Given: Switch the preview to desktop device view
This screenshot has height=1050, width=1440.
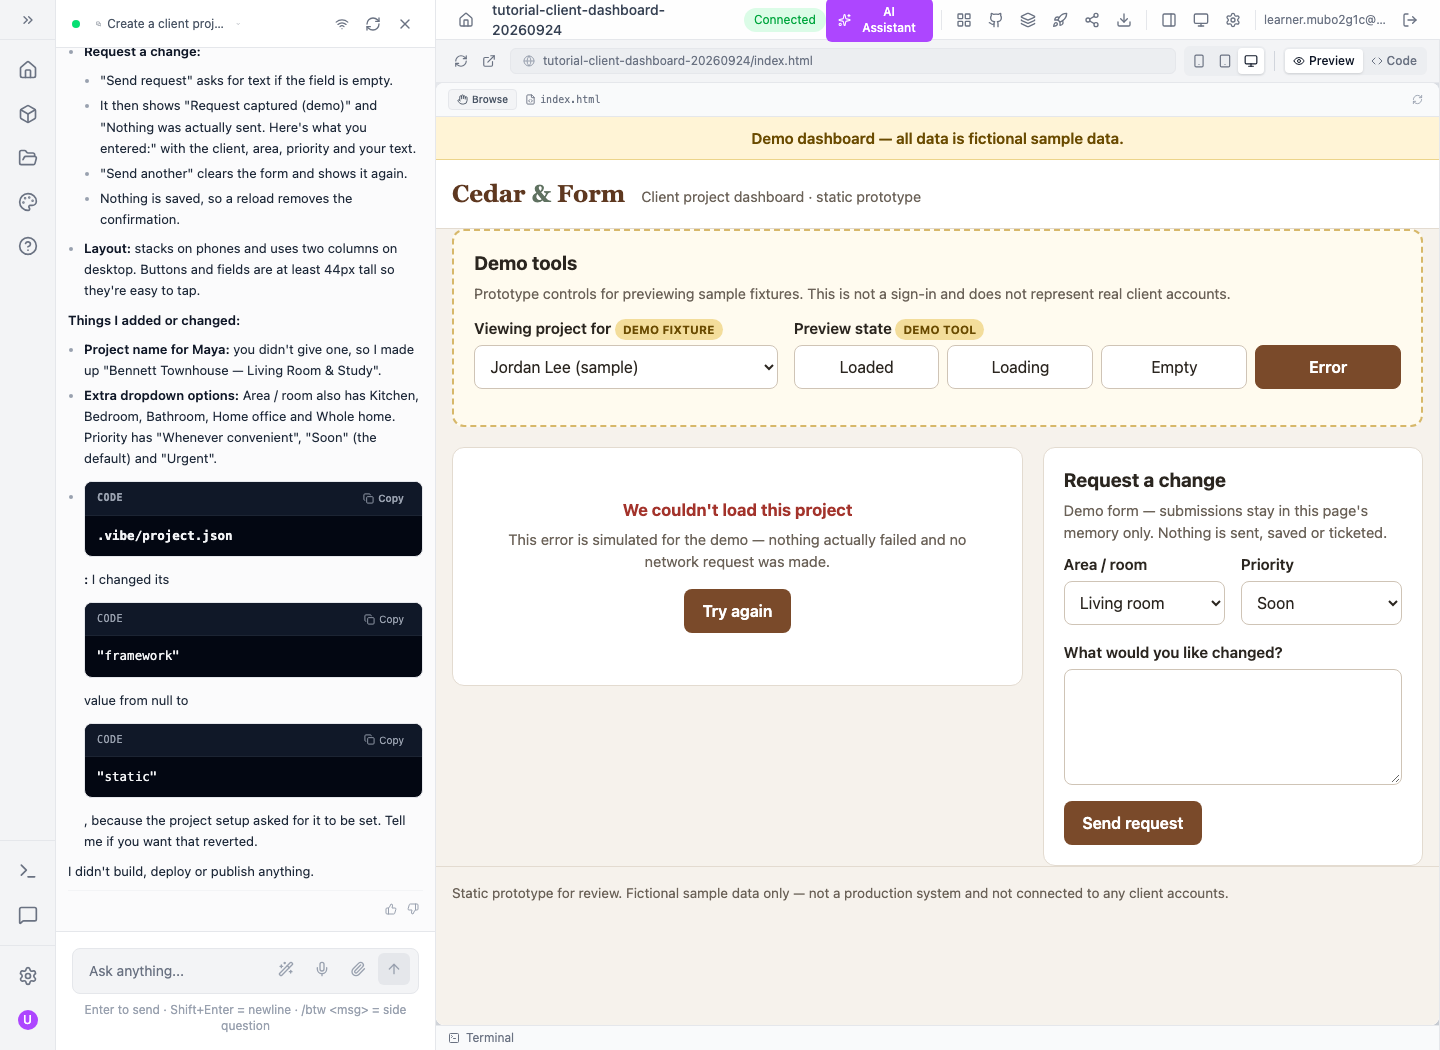Looking at the screenshot, I should (1251, 61).
